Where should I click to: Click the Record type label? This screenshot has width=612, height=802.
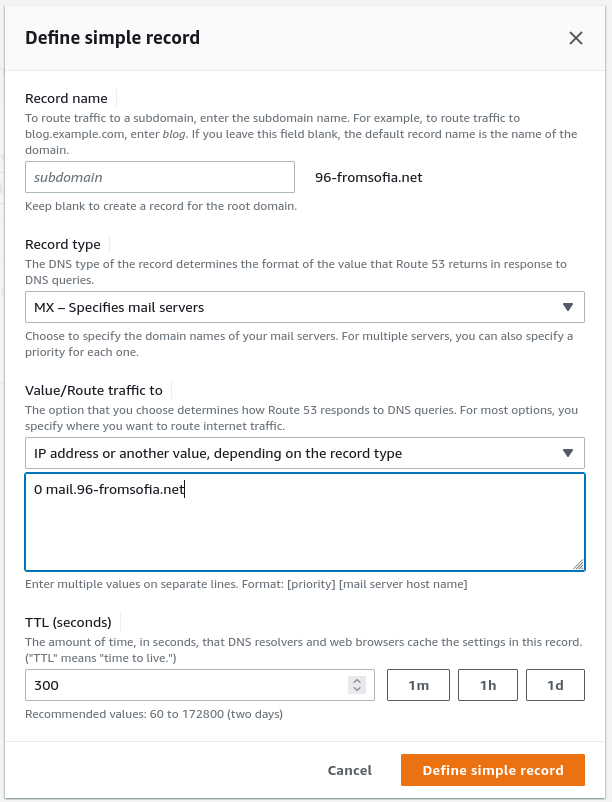point(62,244)
